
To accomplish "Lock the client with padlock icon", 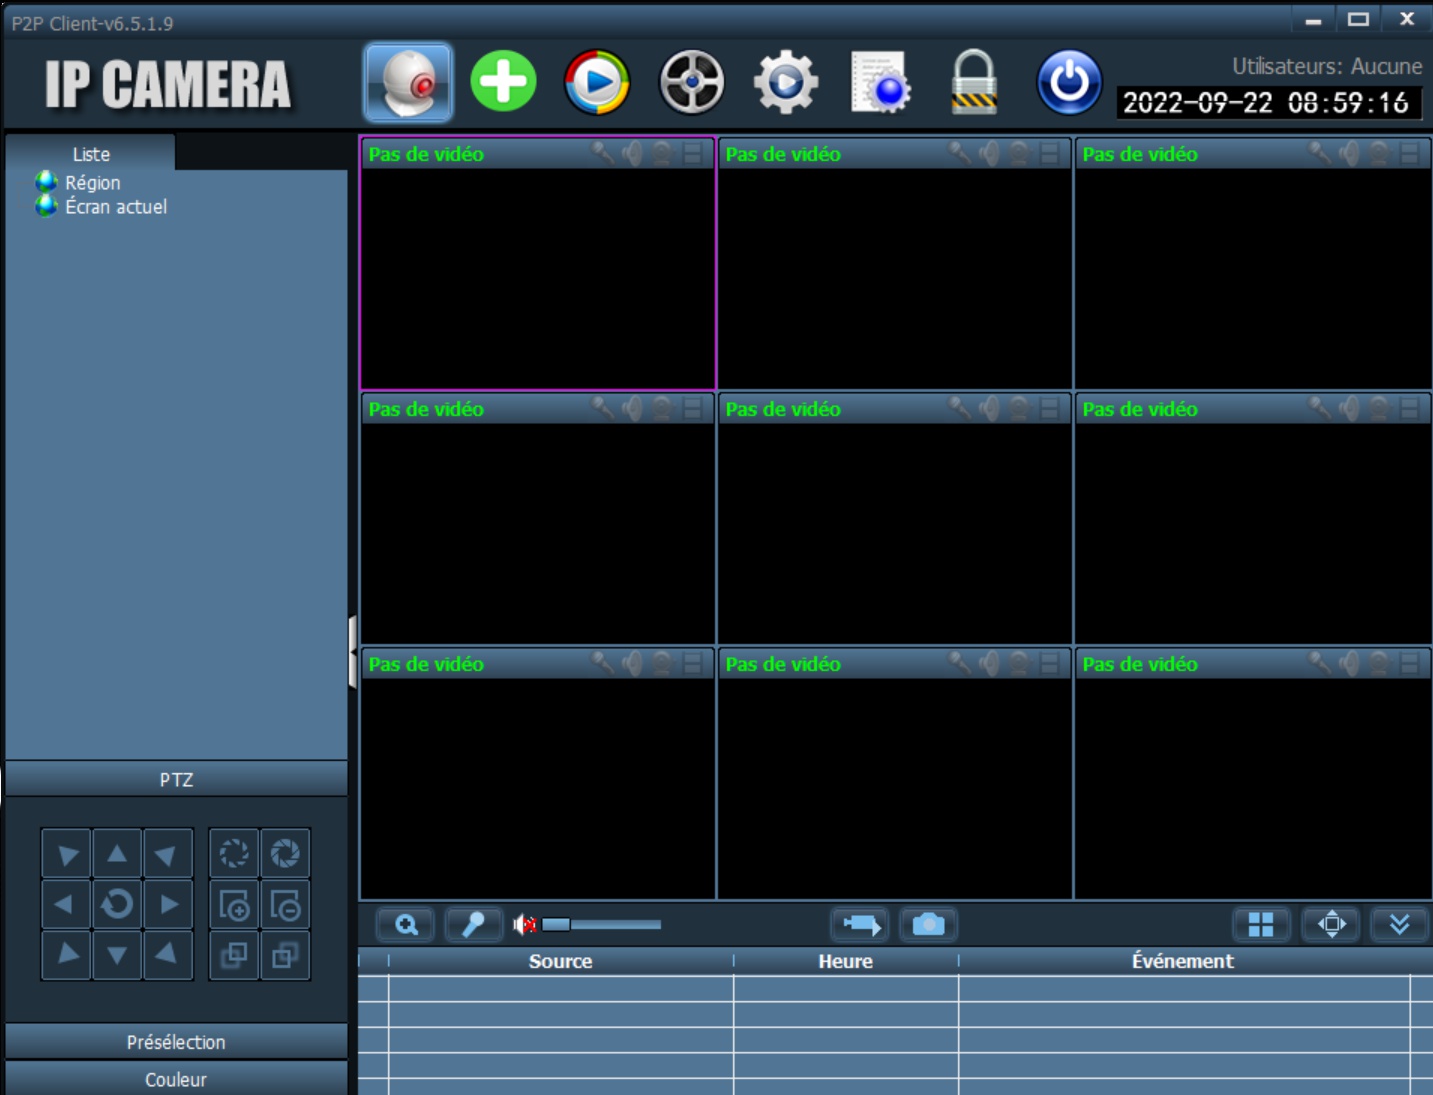I will tap(974, 82).
